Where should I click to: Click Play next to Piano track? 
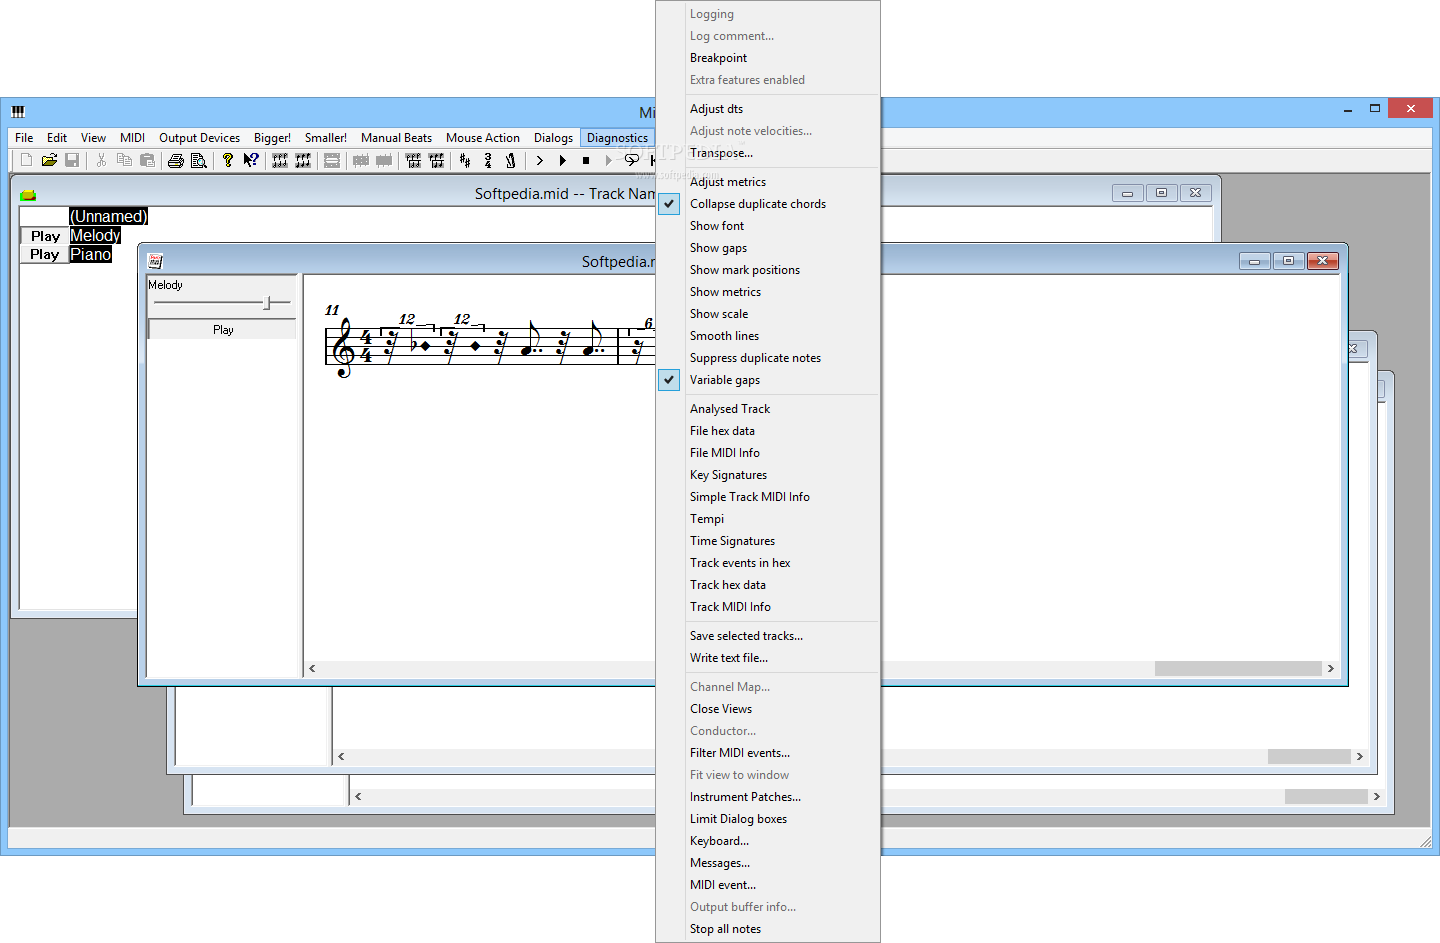click(x=45, y=254)
